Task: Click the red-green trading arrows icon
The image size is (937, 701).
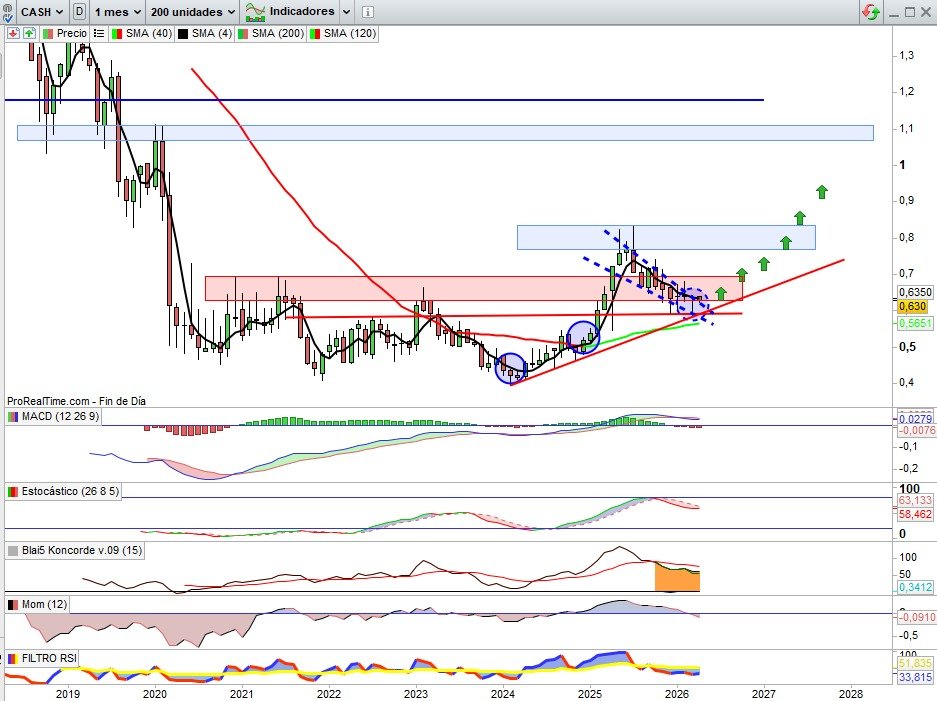Action: (871, 11)
